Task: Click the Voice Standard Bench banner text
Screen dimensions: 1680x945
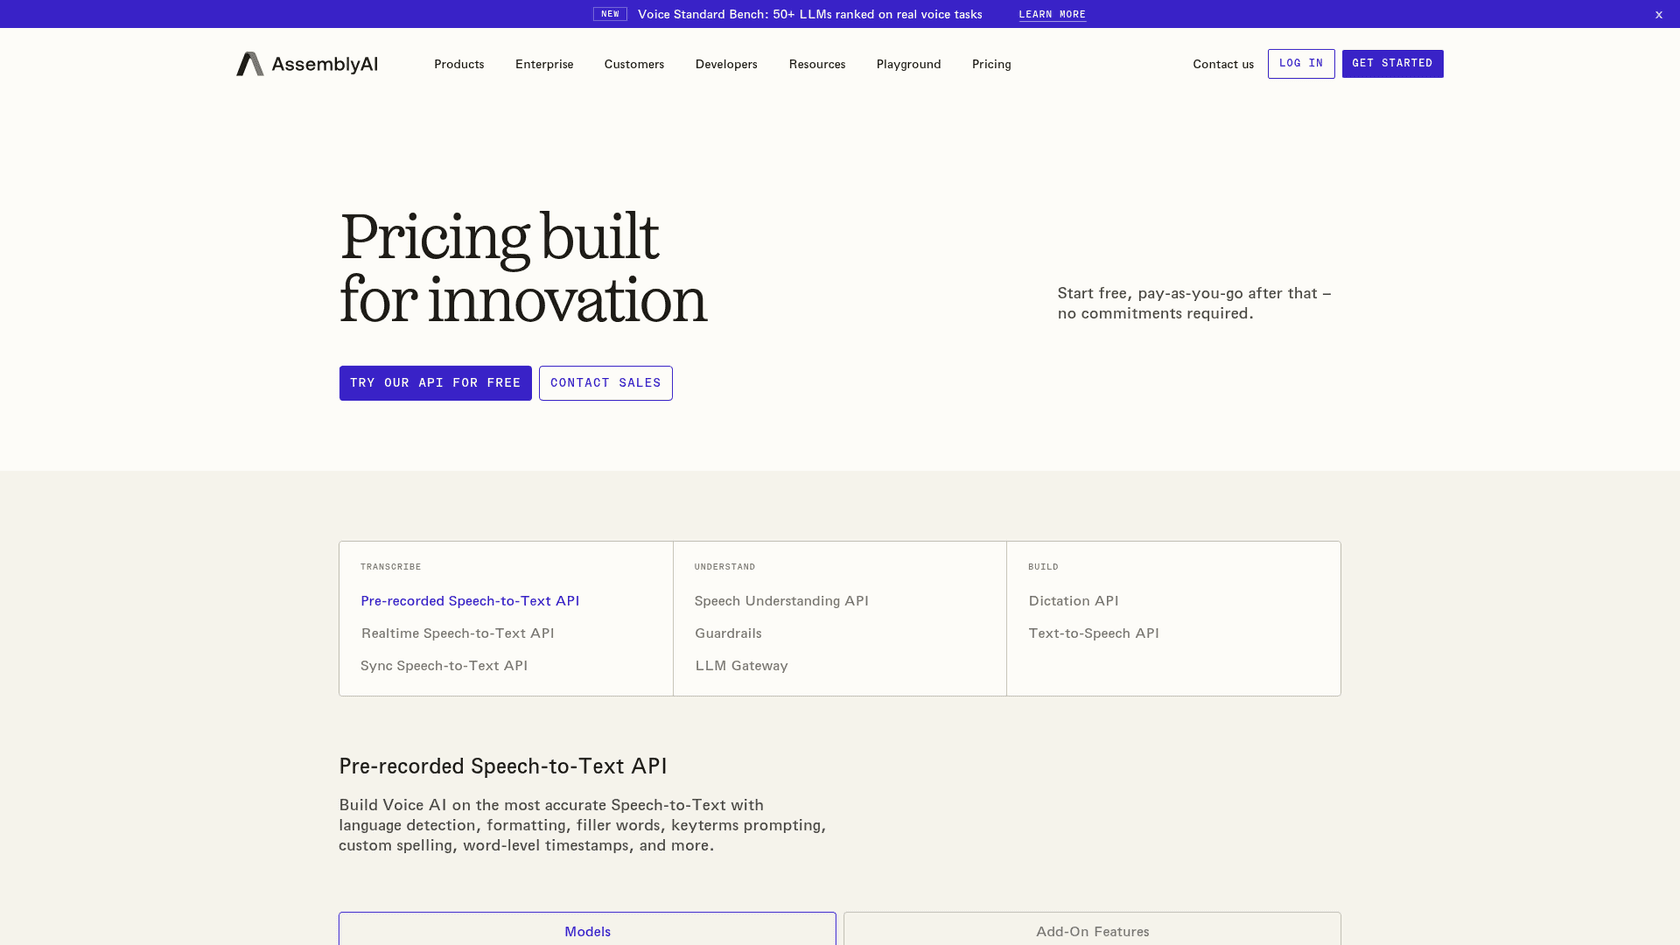Action: coord(810,14)
